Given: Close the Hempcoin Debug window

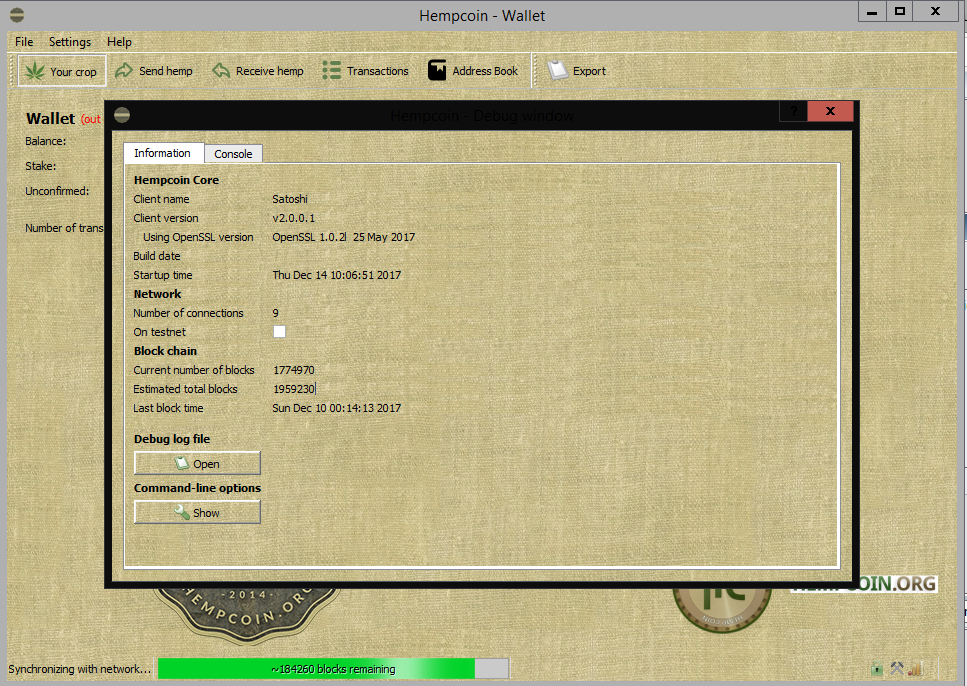Looking at the screenshot, I should (830, 112).
